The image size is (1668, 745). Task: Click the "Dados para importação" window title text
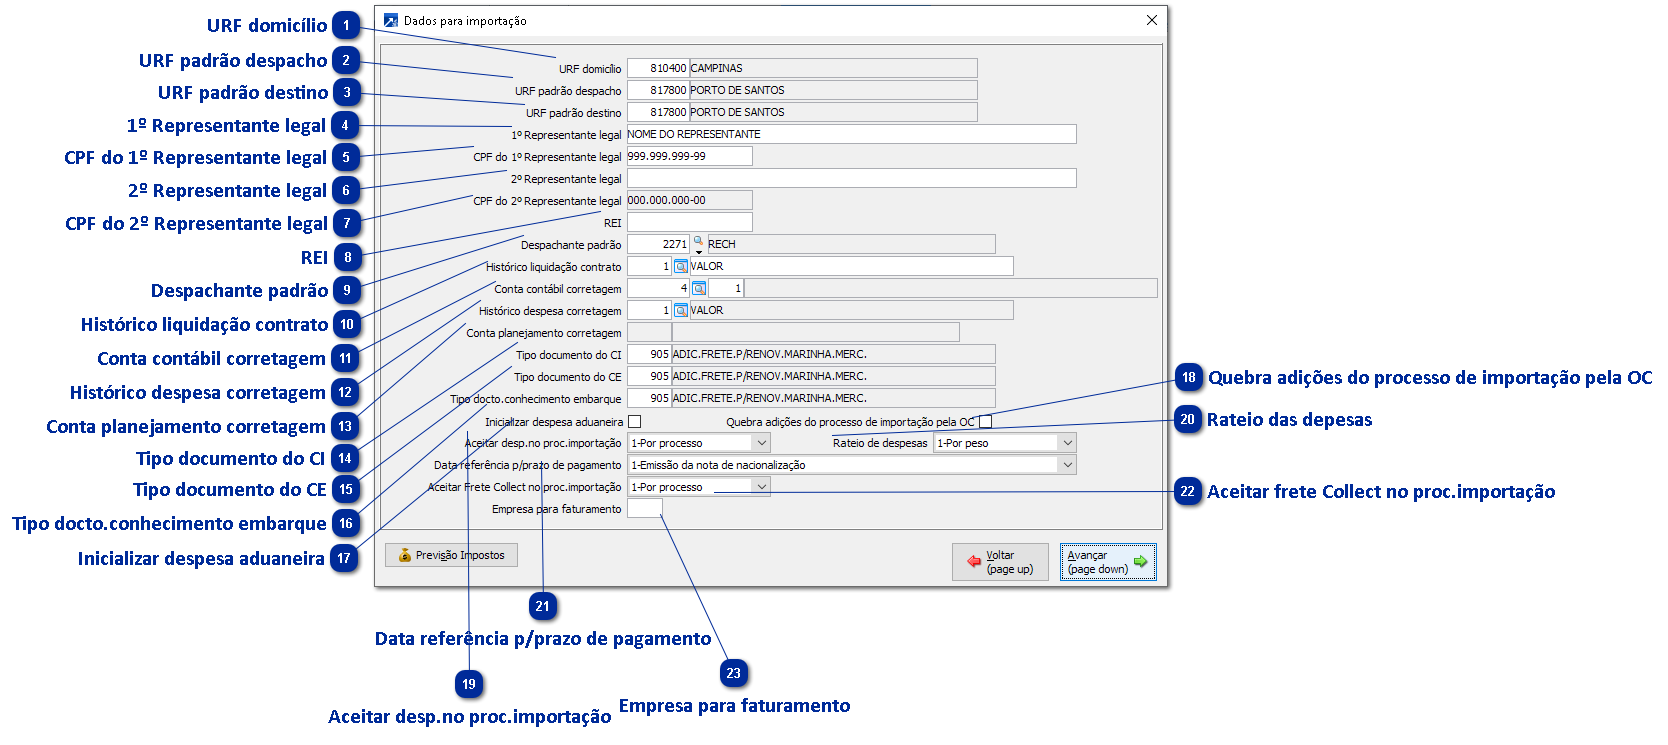tap(465, 21)
